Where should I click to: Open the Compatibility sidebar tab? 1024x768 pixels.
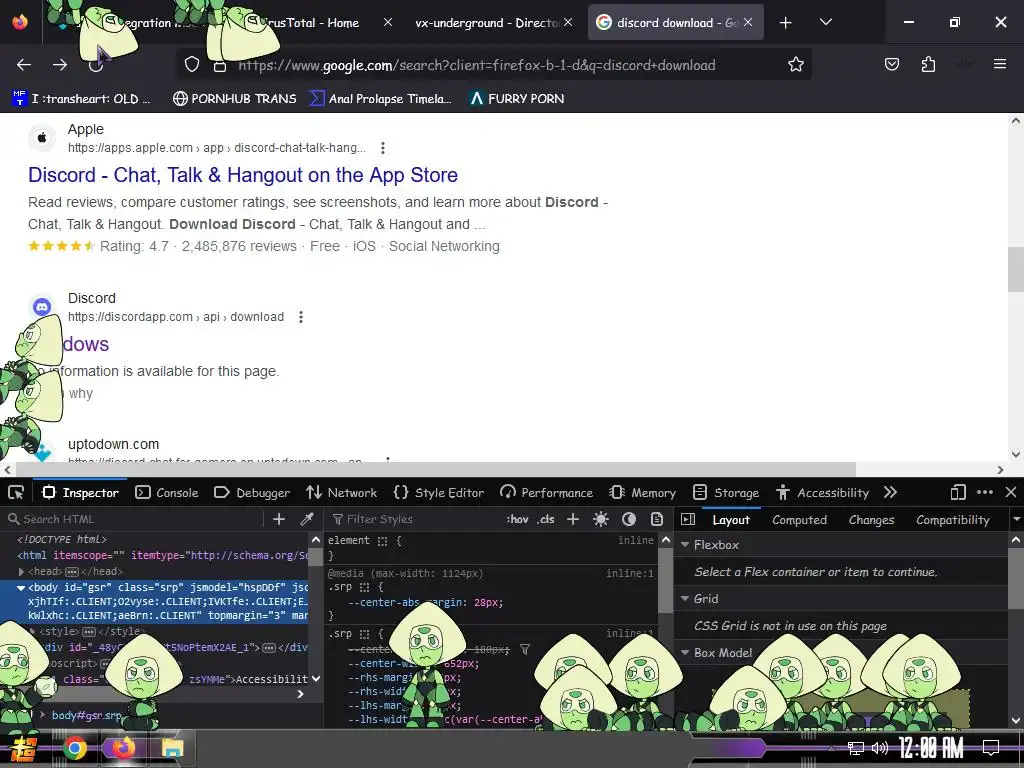(953, 520)
